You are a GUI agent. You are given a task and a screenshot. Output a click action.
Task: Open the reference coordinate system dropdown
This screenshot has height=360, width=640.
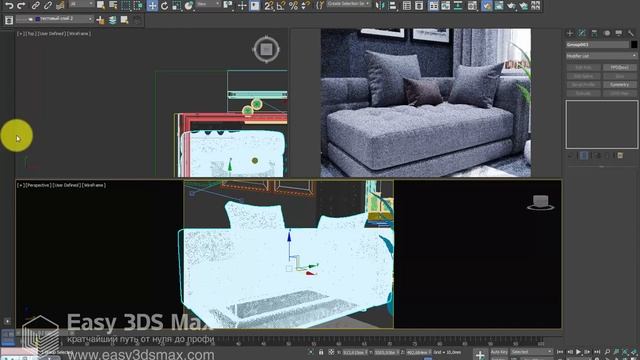(x=208, y=4)
